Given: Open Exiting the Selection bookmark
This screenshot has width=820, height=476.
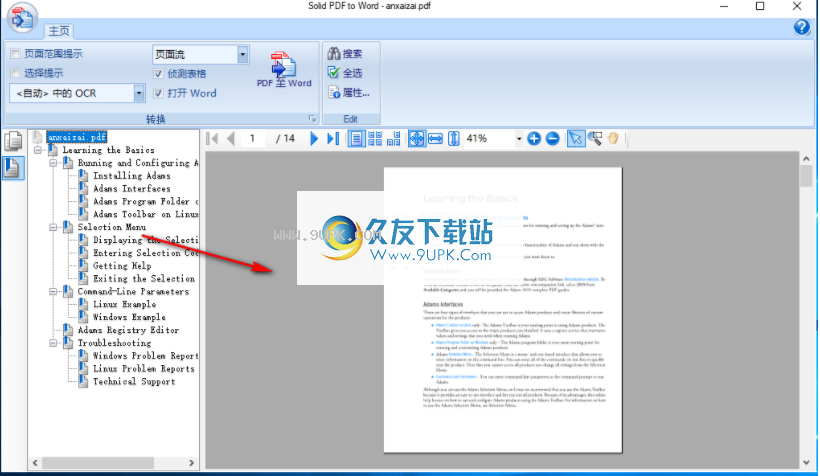Looking at the screenshot, I should click(144, 278).
